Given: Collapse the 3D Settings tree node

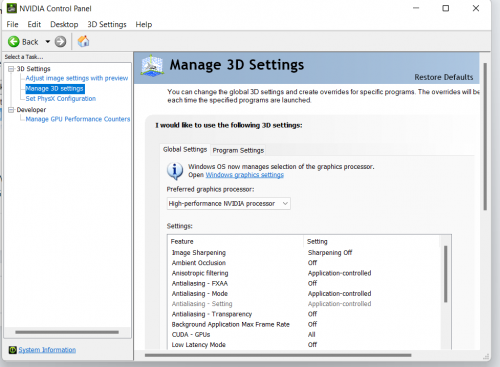Looking at the screenshot, I should tap(11, 69).
